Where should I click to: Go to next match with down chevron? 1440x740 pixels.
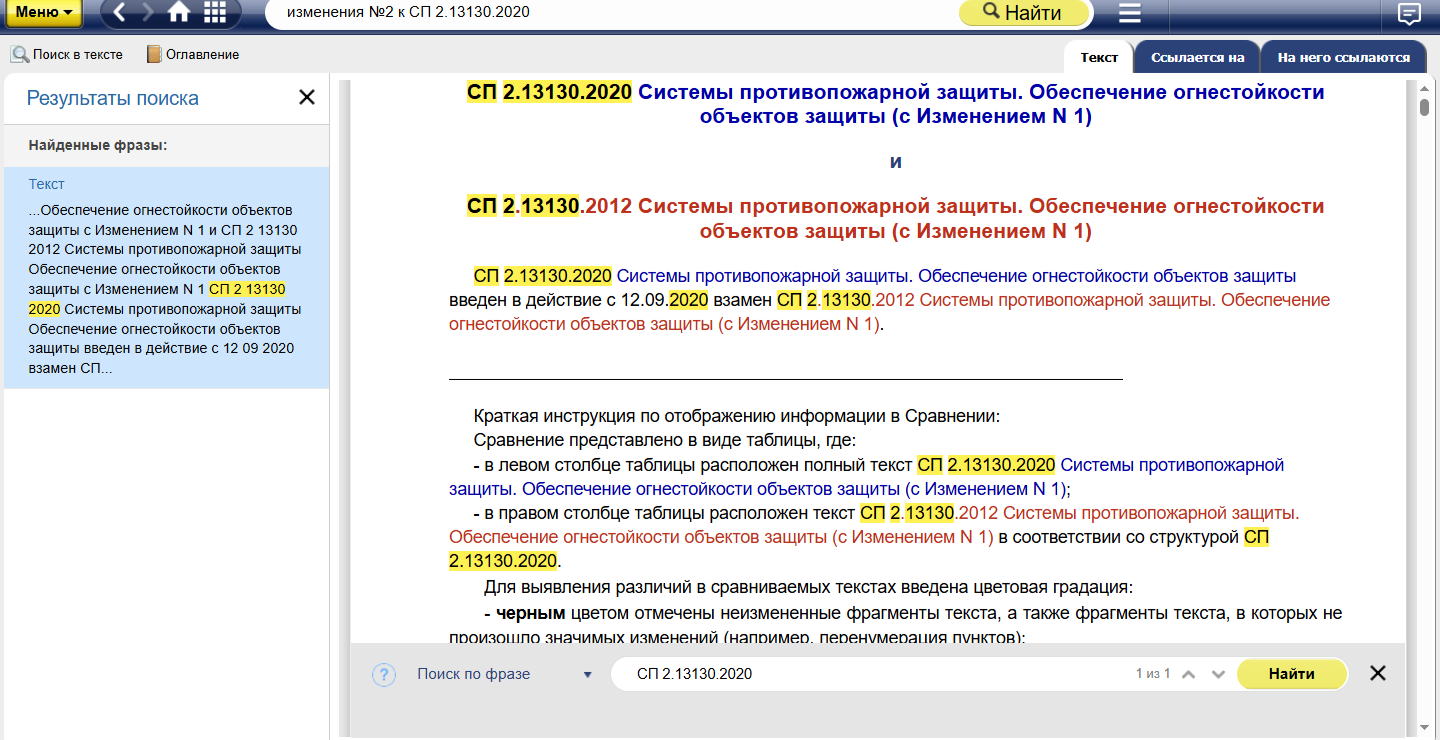(1218, 674)
